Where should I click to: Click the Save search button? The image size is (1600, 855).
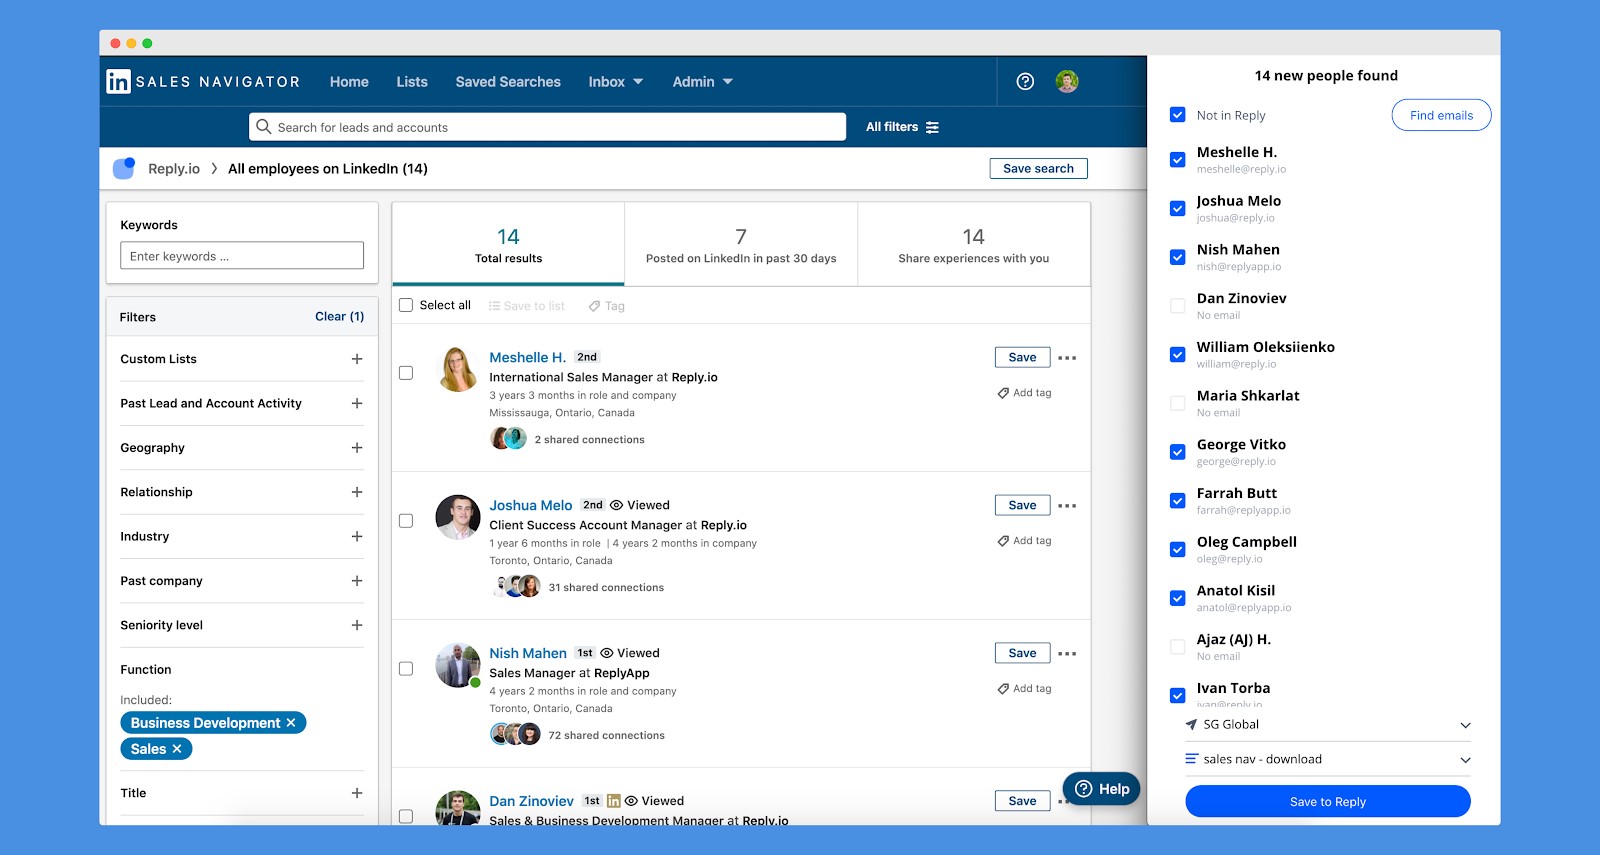[x=1039, y=168]
